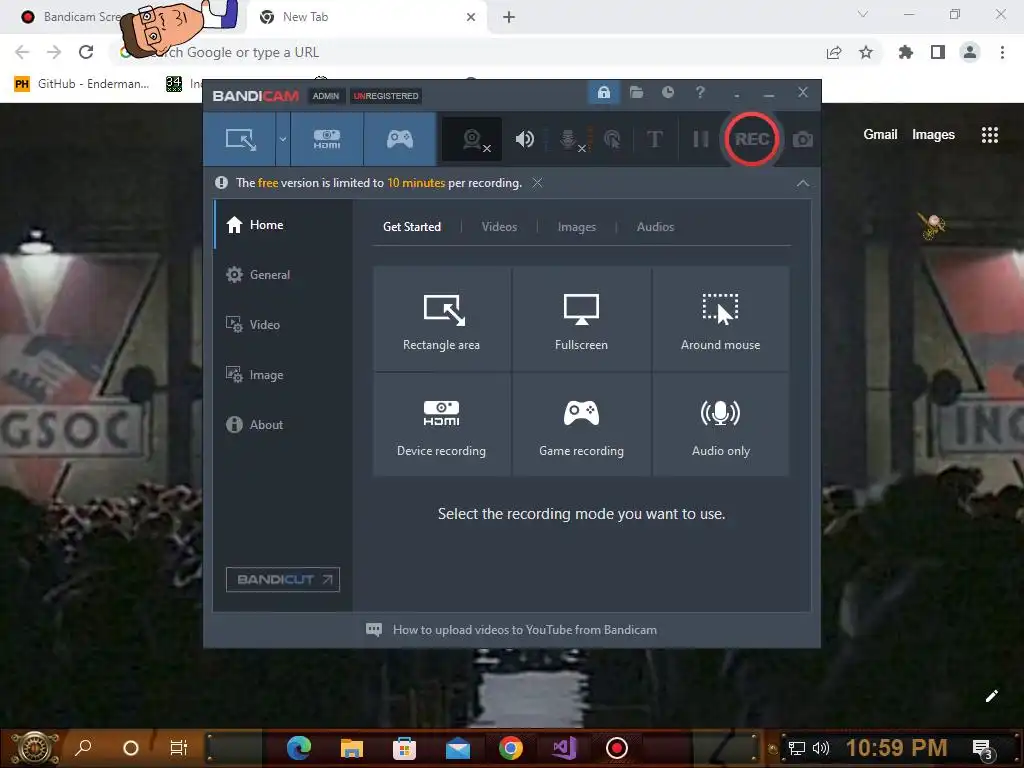
Task: Toggle the microphone icon
Action: point(569,139)
